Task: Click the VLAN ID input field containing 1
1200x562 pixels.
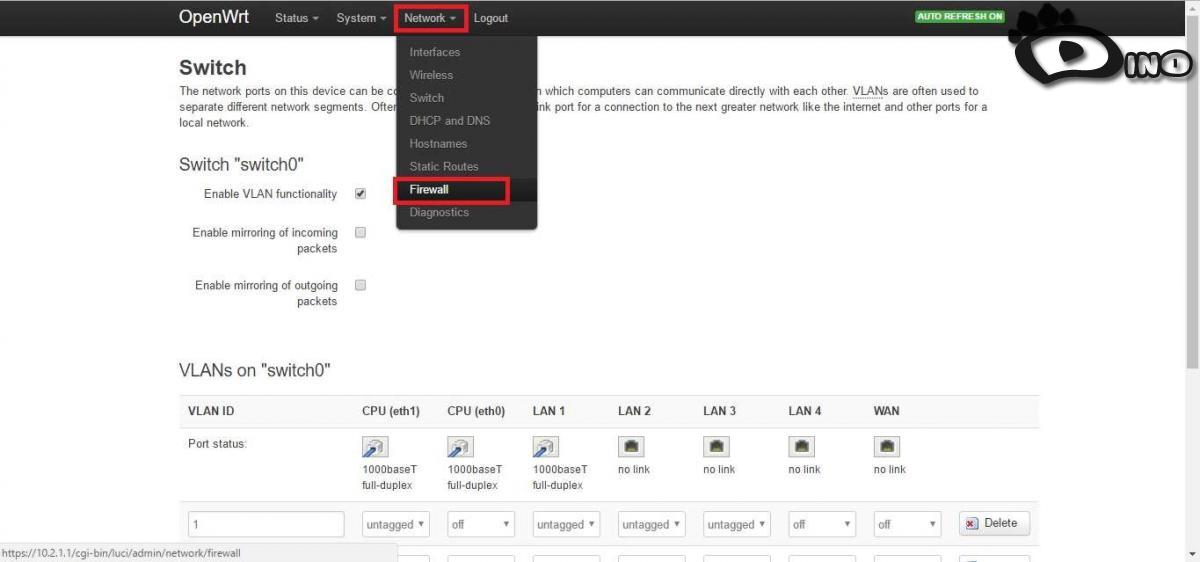Action: tap(266, 524)
